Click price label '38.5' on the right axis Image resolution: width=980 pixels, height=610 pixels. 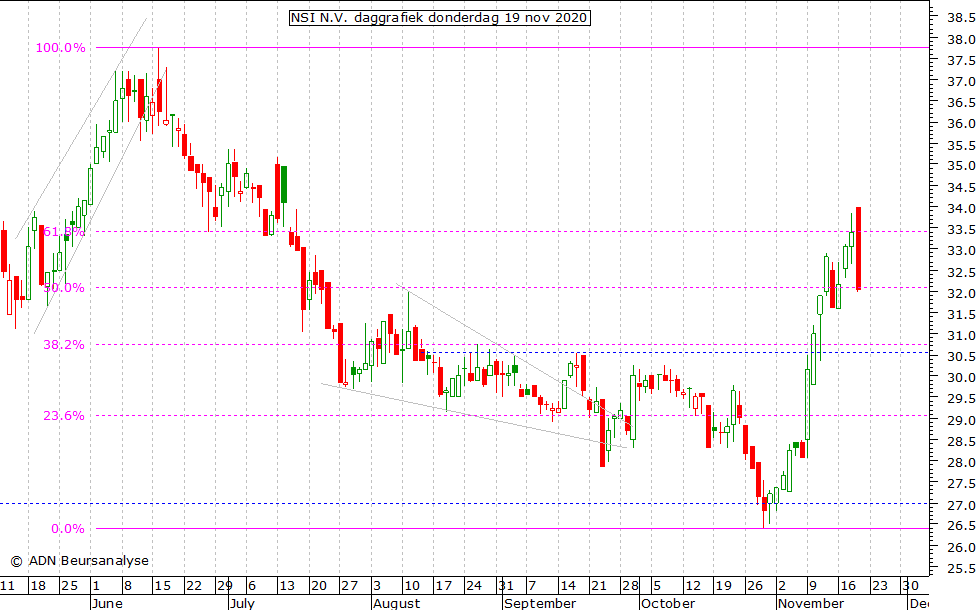coord(961,18)
